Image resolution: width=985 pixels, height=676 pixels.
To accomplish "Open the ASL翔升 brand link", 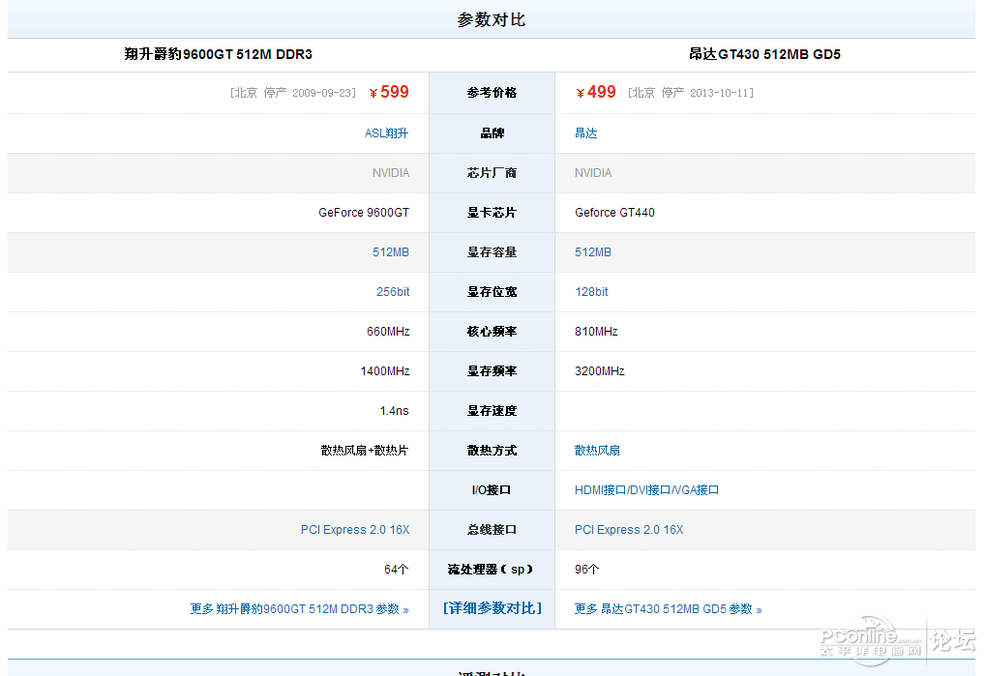I will tap(386, 133).
